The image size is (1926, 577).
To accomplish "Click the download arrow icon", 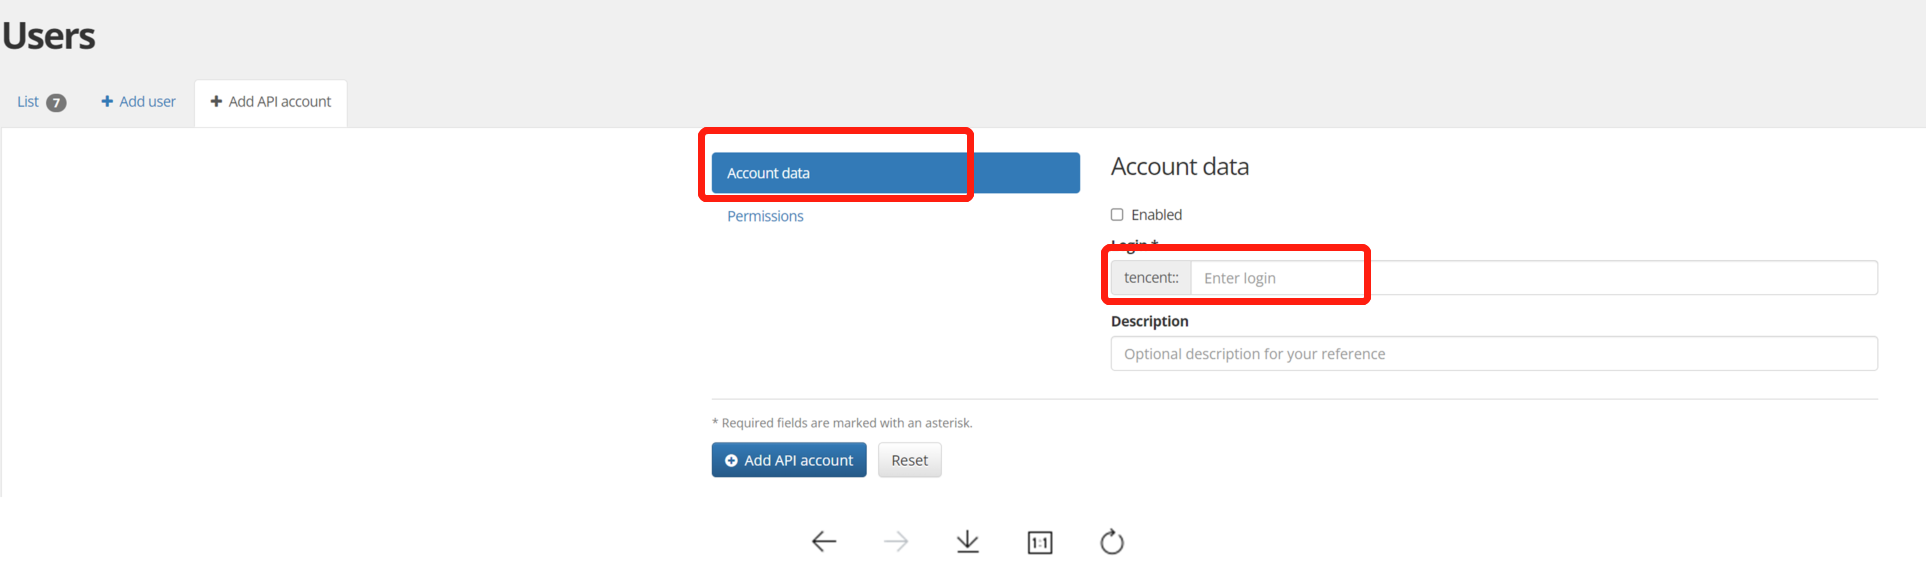I will point(968,542).
